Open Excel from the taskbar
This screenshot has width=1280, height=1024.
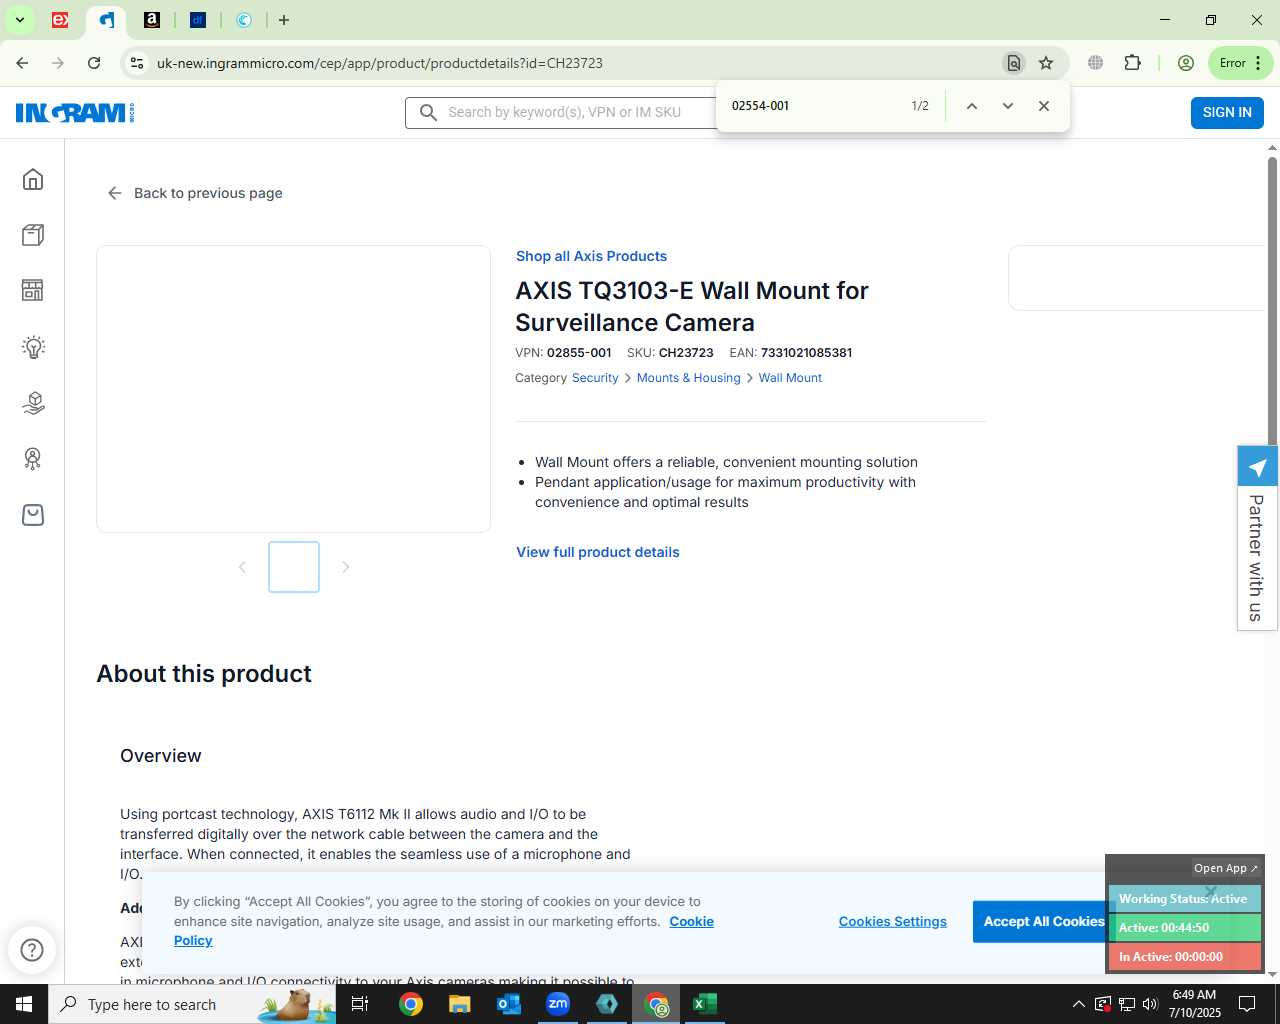705,1004
